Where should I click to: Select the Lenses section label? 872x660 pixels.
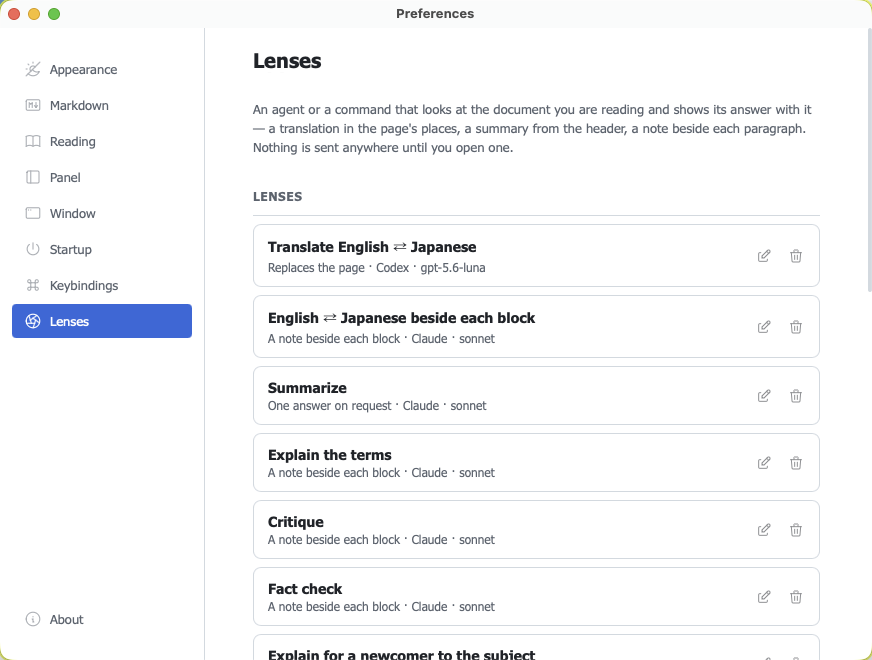(x=69, y=321)
